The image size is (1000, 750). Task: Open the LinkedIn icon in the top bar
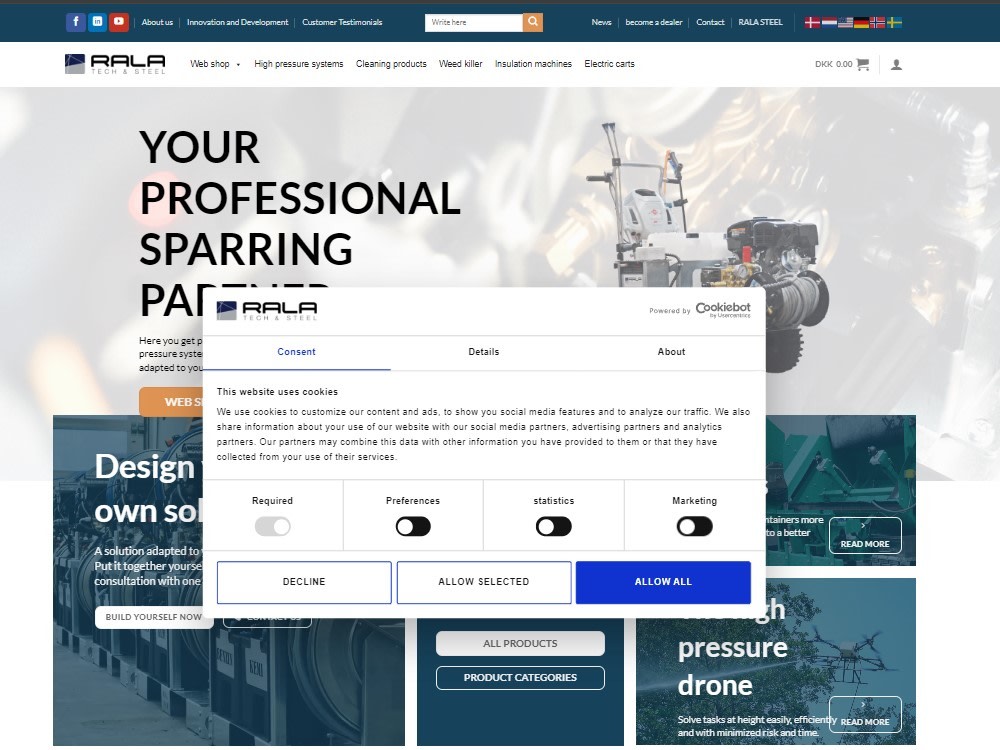[98, 22]
